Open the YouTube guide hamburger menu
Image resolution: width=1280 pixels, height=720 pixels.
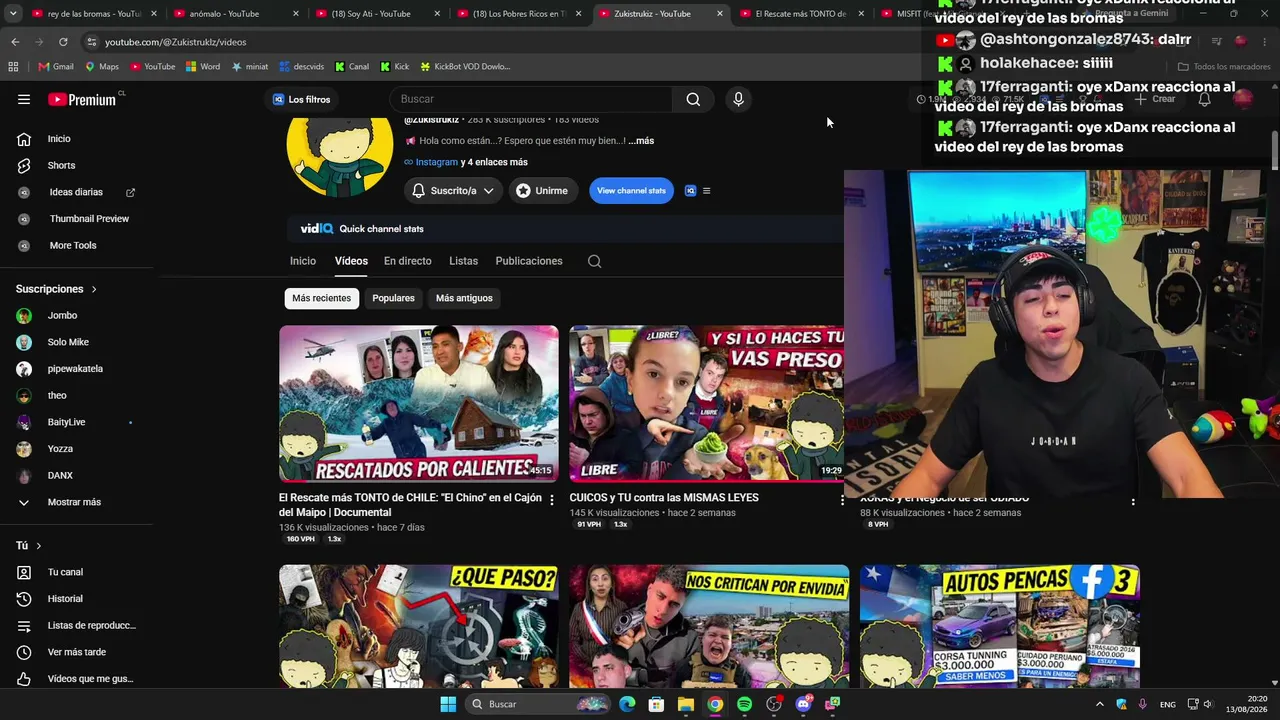pyautogui.click(x=24, y=99)
